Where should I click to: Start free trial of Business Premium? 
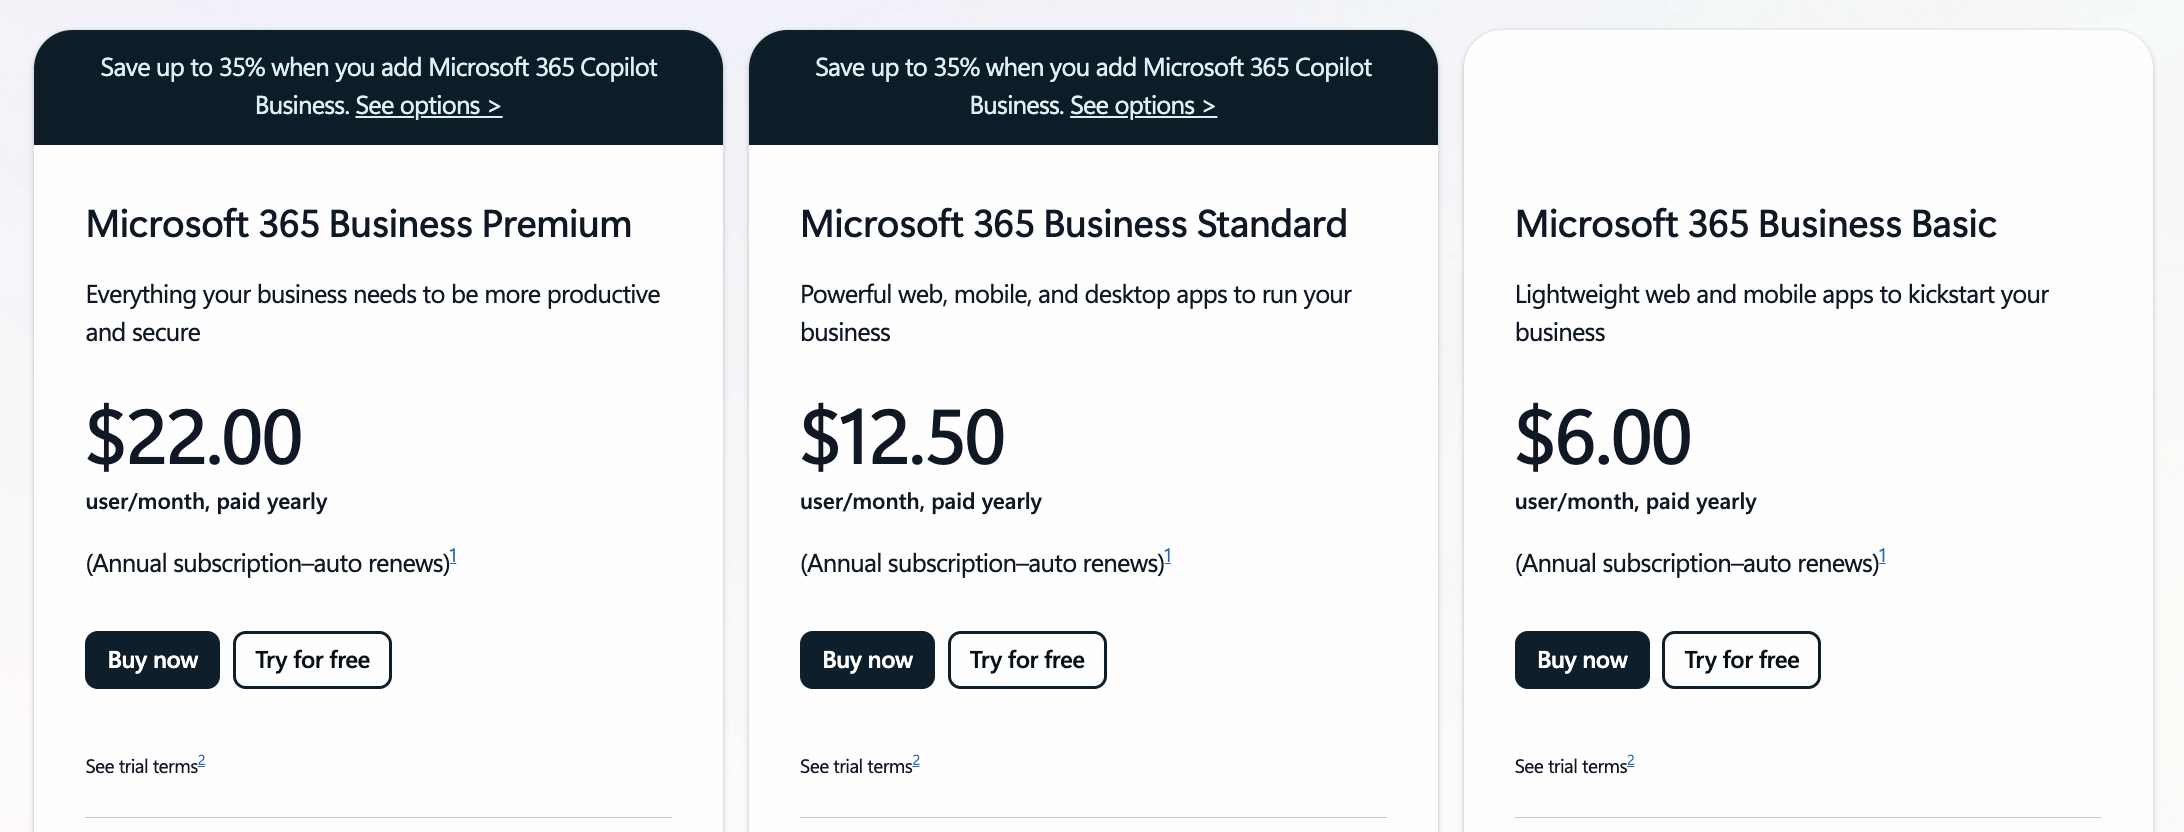click(x=312, y=660)
